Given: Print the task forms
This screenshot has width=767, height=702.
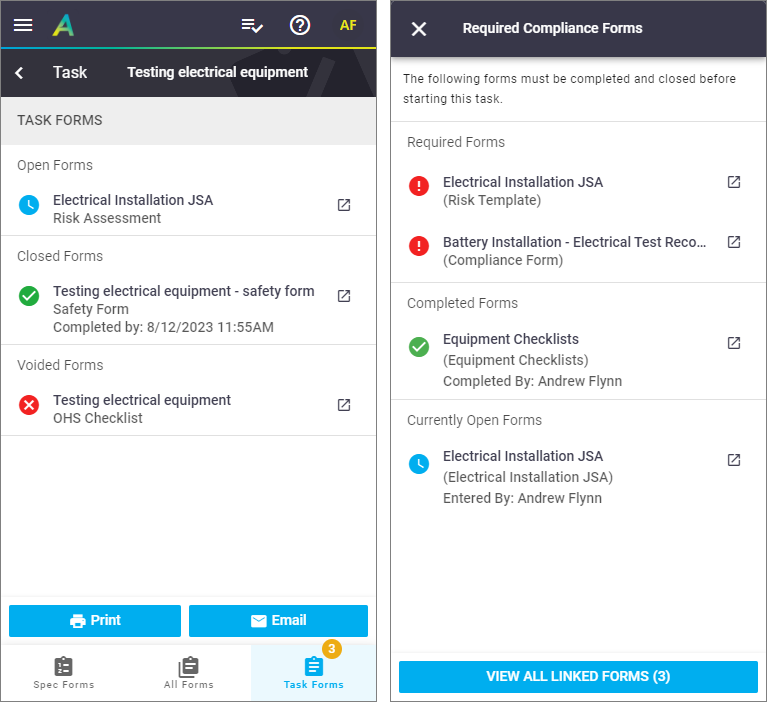Looking at the screenshot, I should (95, 621).
